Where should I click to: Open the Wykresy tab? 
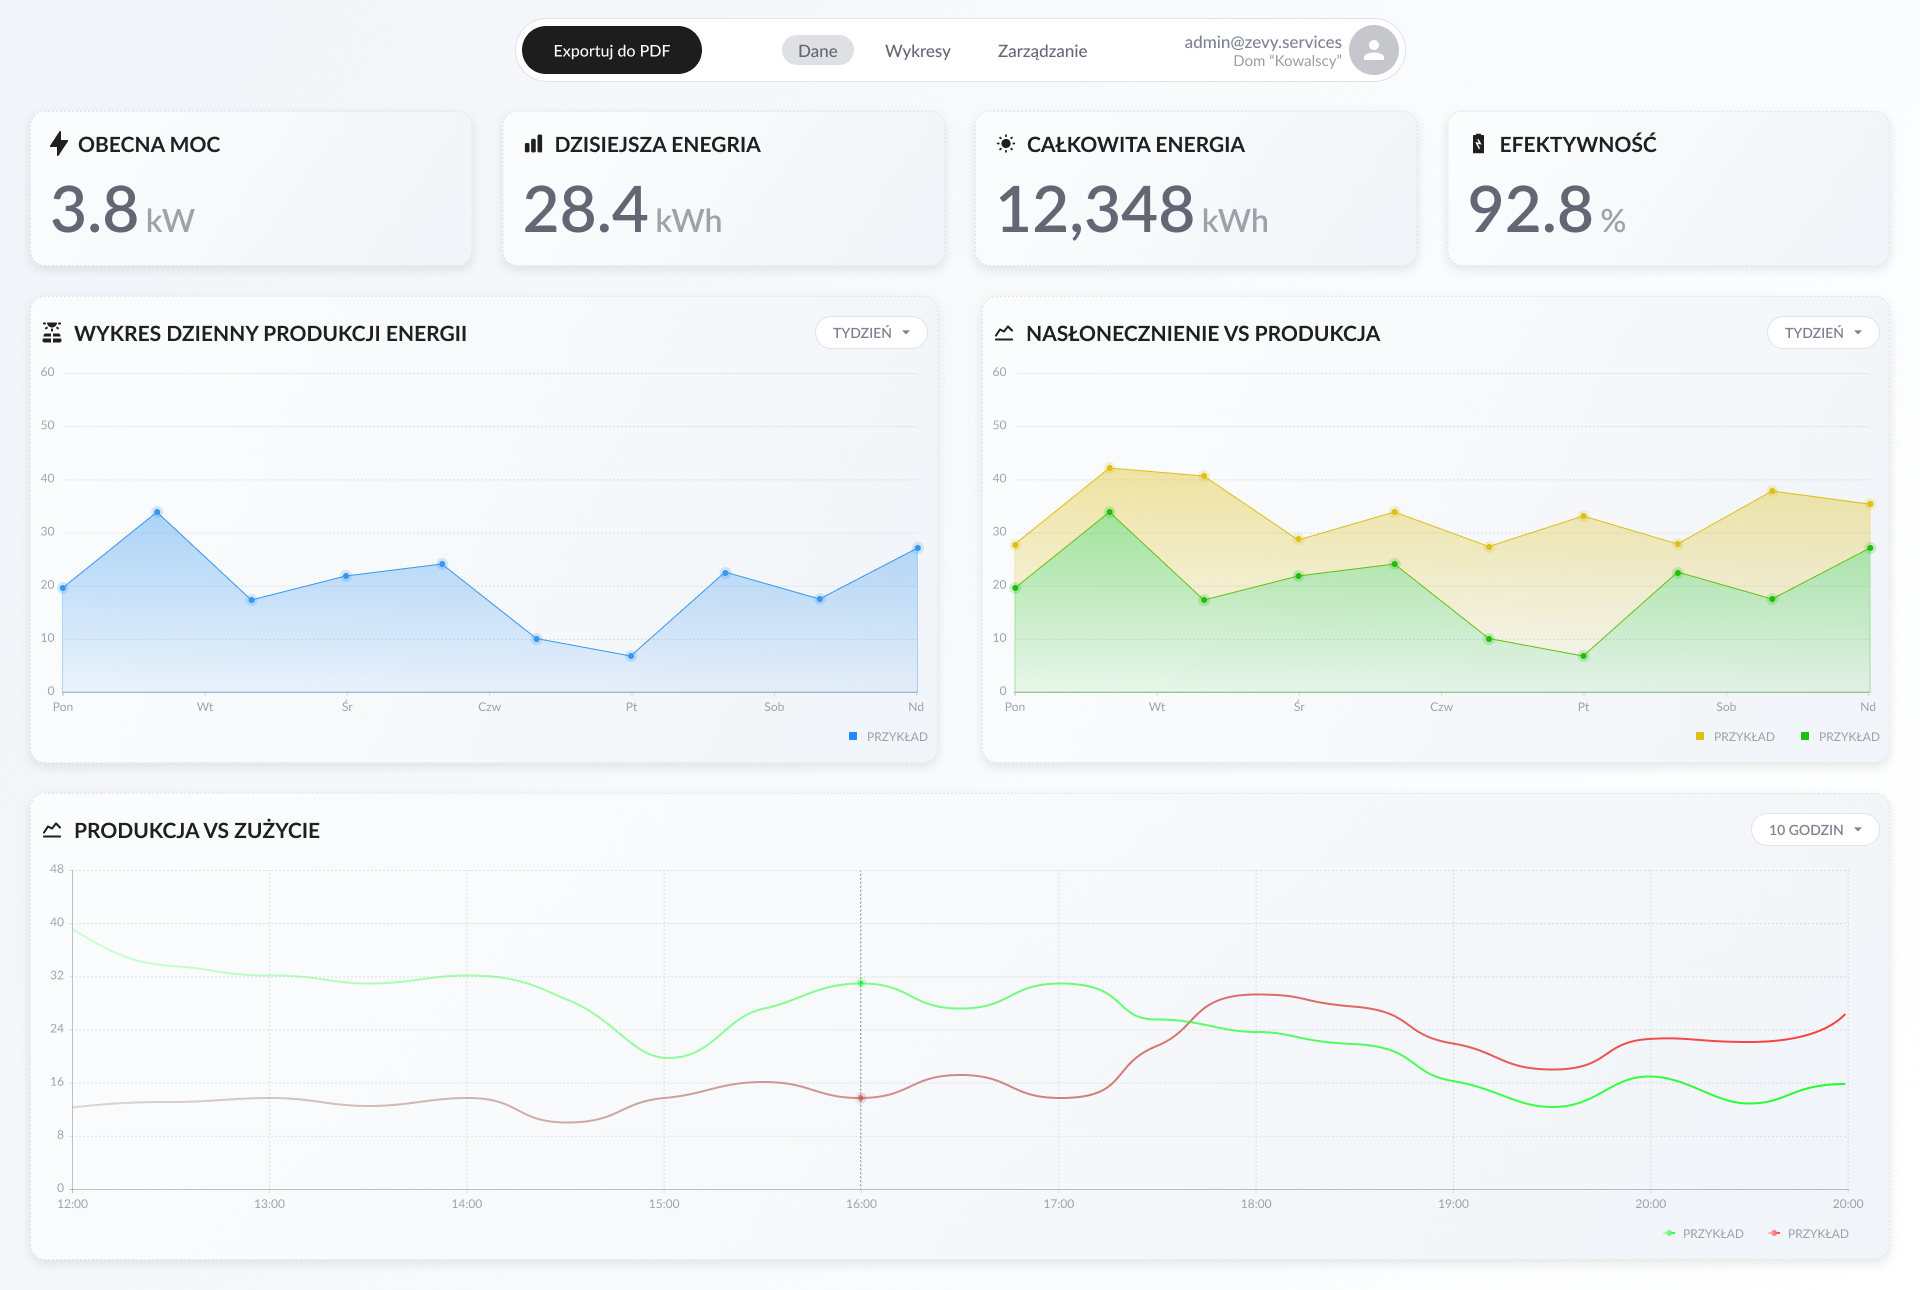[917, 51]
